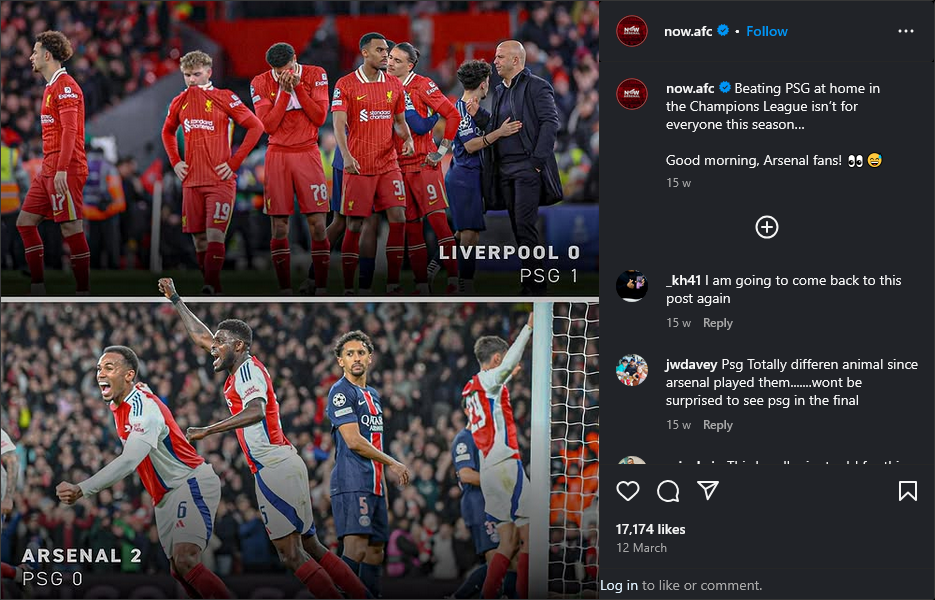935x600 pixels.
Task: Open now.afc username in caption
Action: (690, 88)
